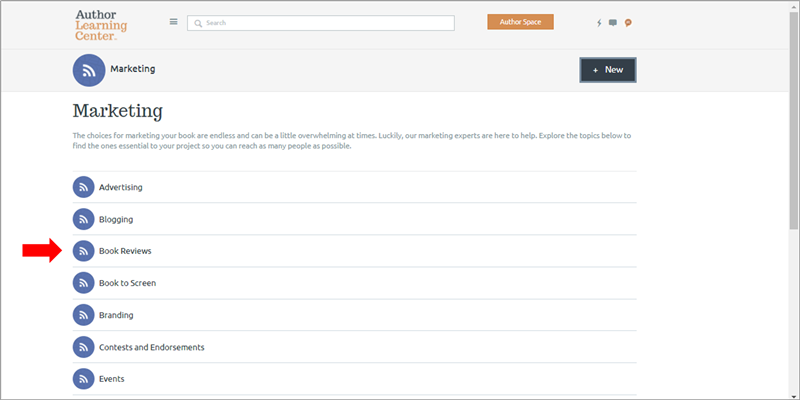
Task: Click the marketing description paragraph text
Action: (352, 141)
